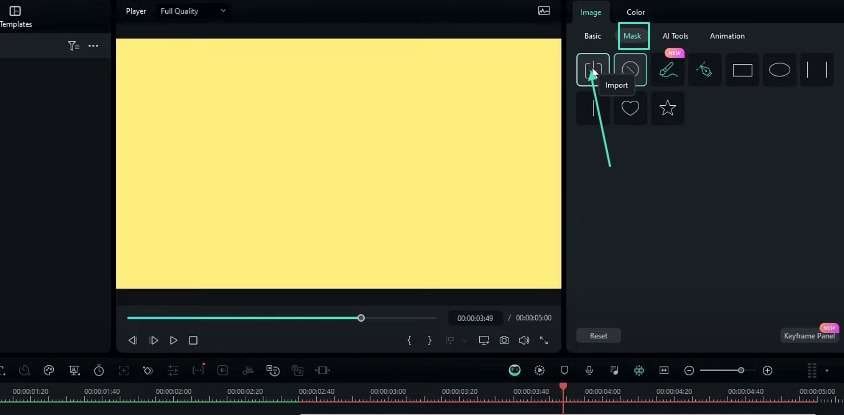Viewport: 844px width, 415px height.
Task: Click the tag icon in timeline toolbar
Action: (148, 370)
